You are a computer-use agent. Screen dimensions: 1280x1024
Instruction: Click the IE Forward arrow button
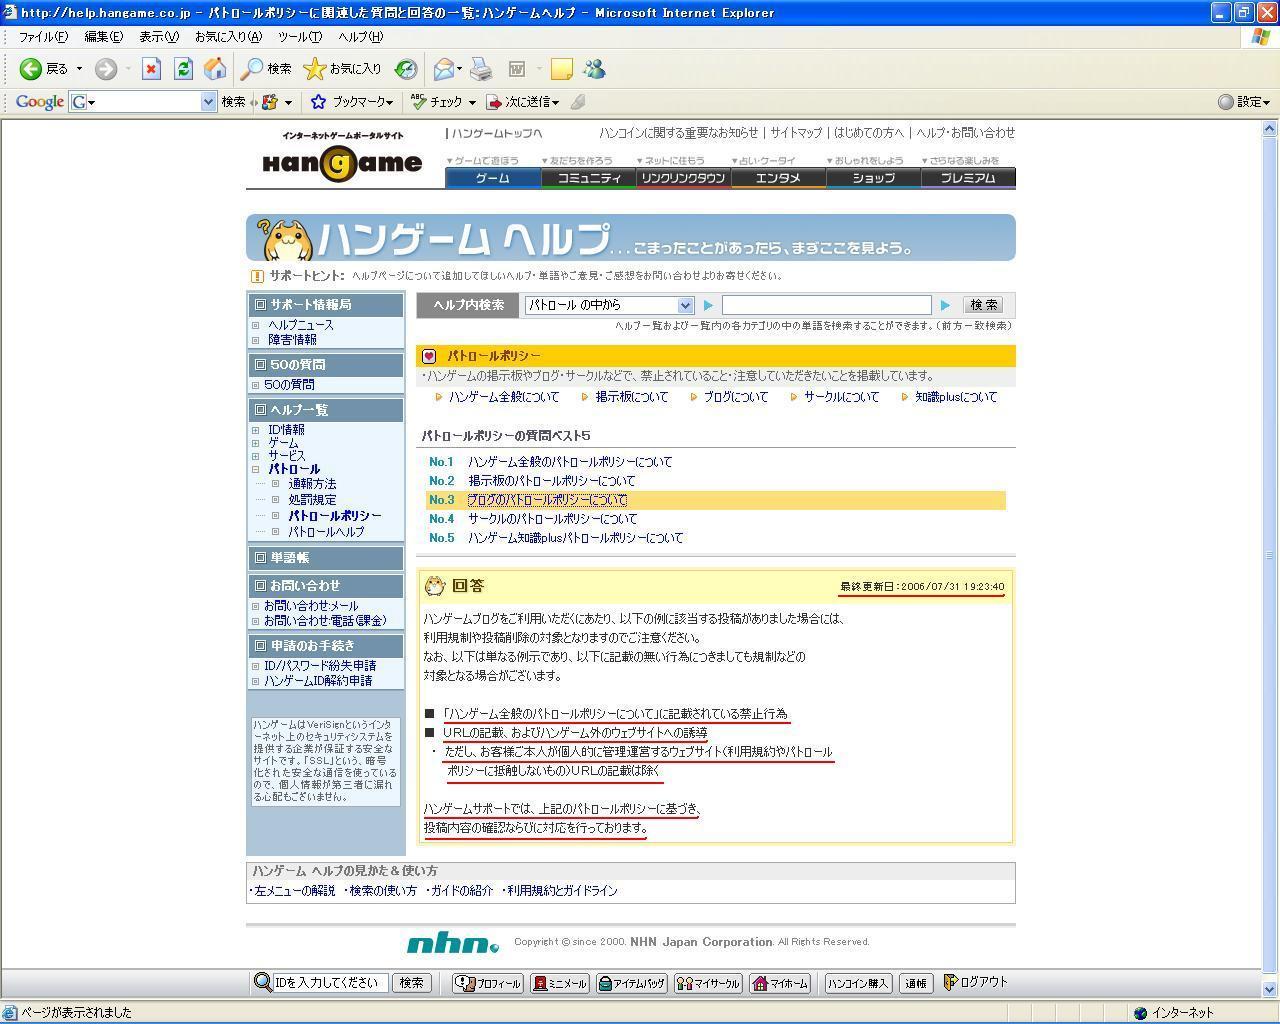point(105,69)
